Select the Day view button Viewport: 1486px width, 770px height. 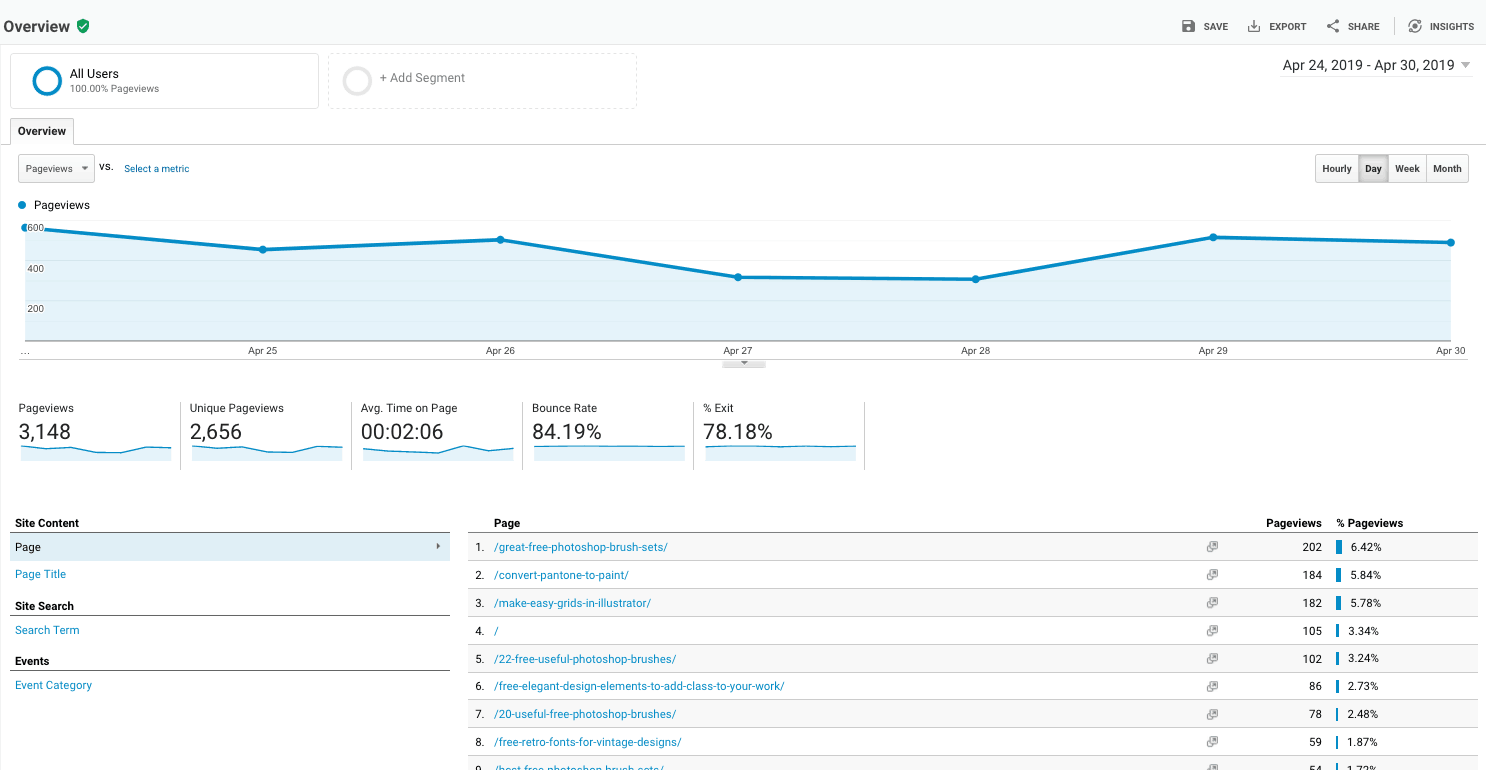click(1373, 168)
